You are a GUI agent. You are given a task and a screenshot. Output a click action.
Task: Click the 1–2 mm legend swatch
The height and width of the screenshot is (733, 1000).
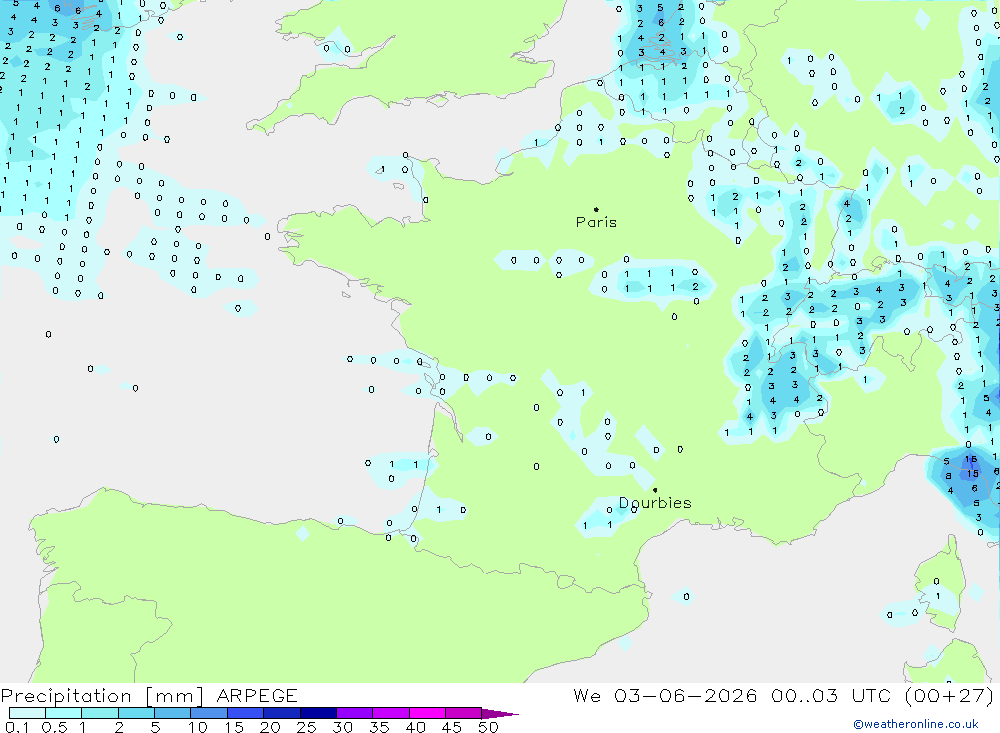(x=100, y=713)
